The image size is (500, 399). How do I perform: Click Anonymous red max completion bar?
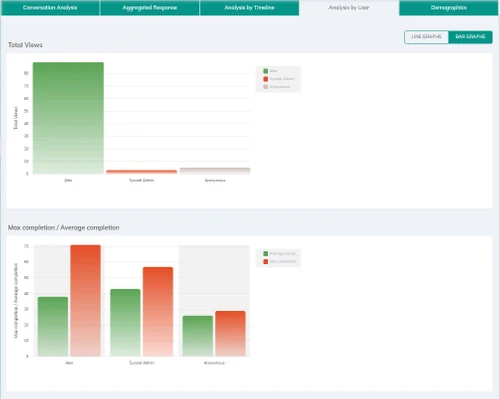(230, 334)
